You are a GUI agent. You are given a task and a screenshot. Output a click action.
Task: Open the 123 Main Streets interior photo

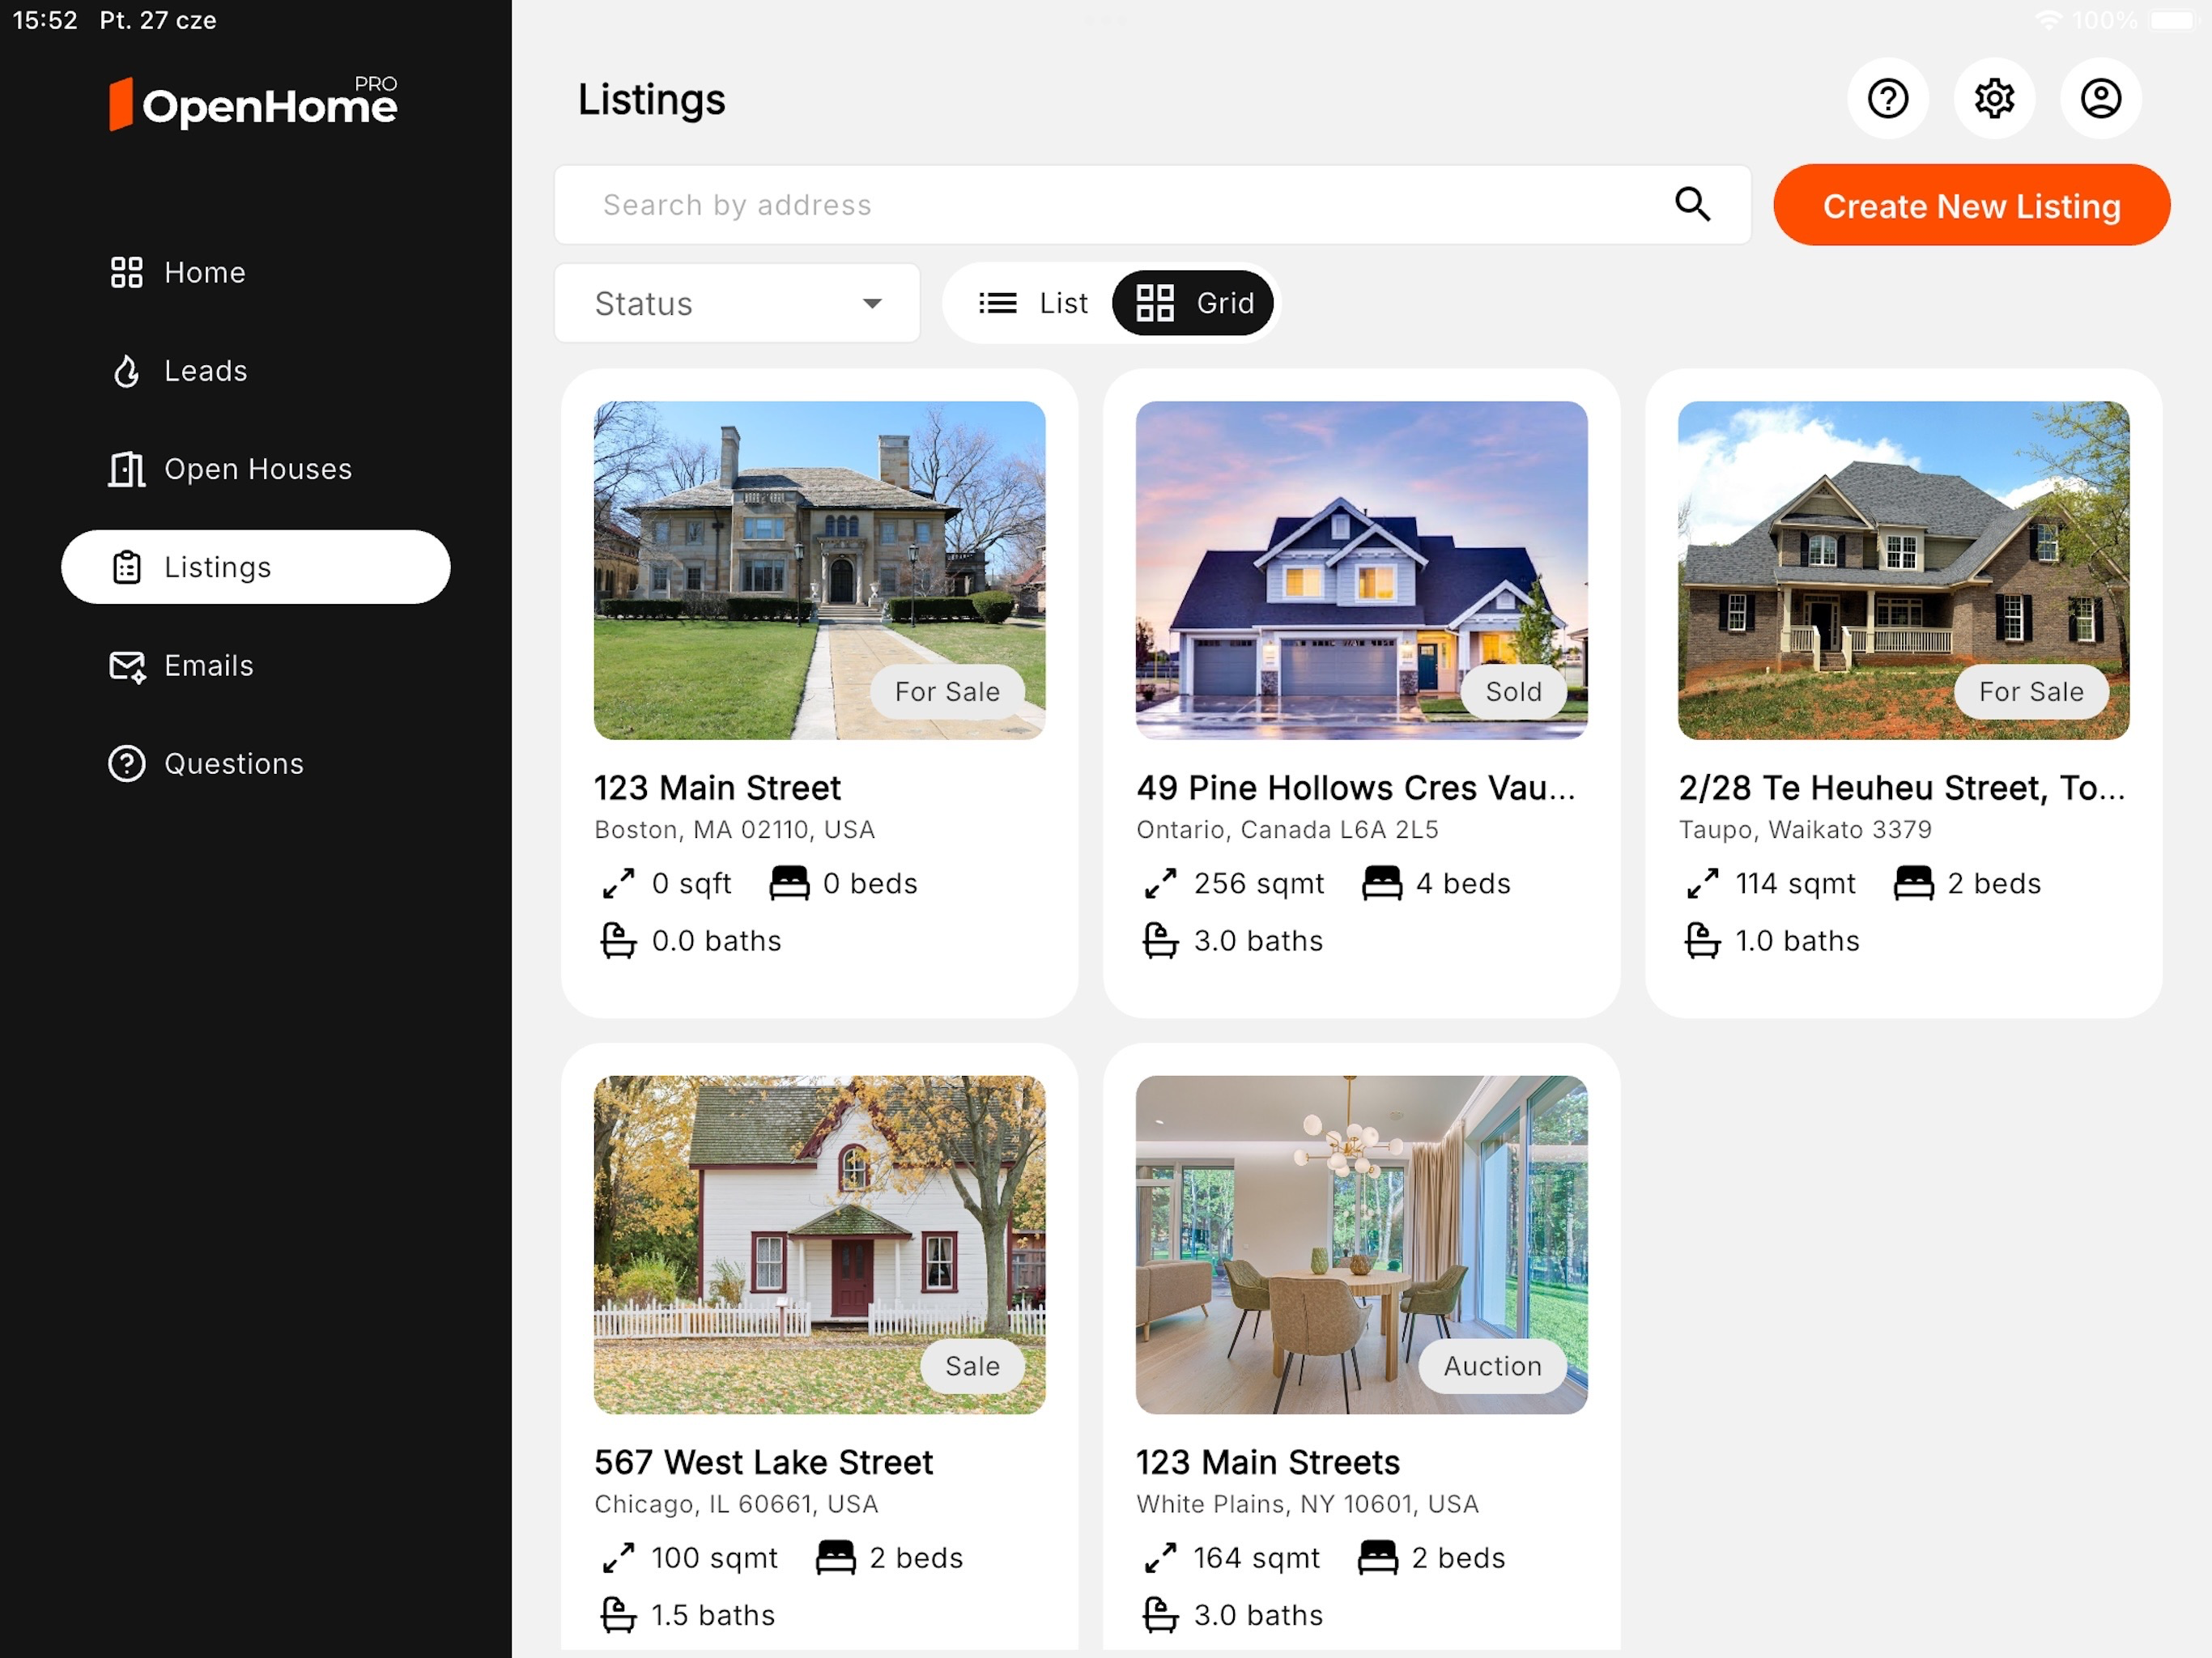[x=1361, y=1244]
